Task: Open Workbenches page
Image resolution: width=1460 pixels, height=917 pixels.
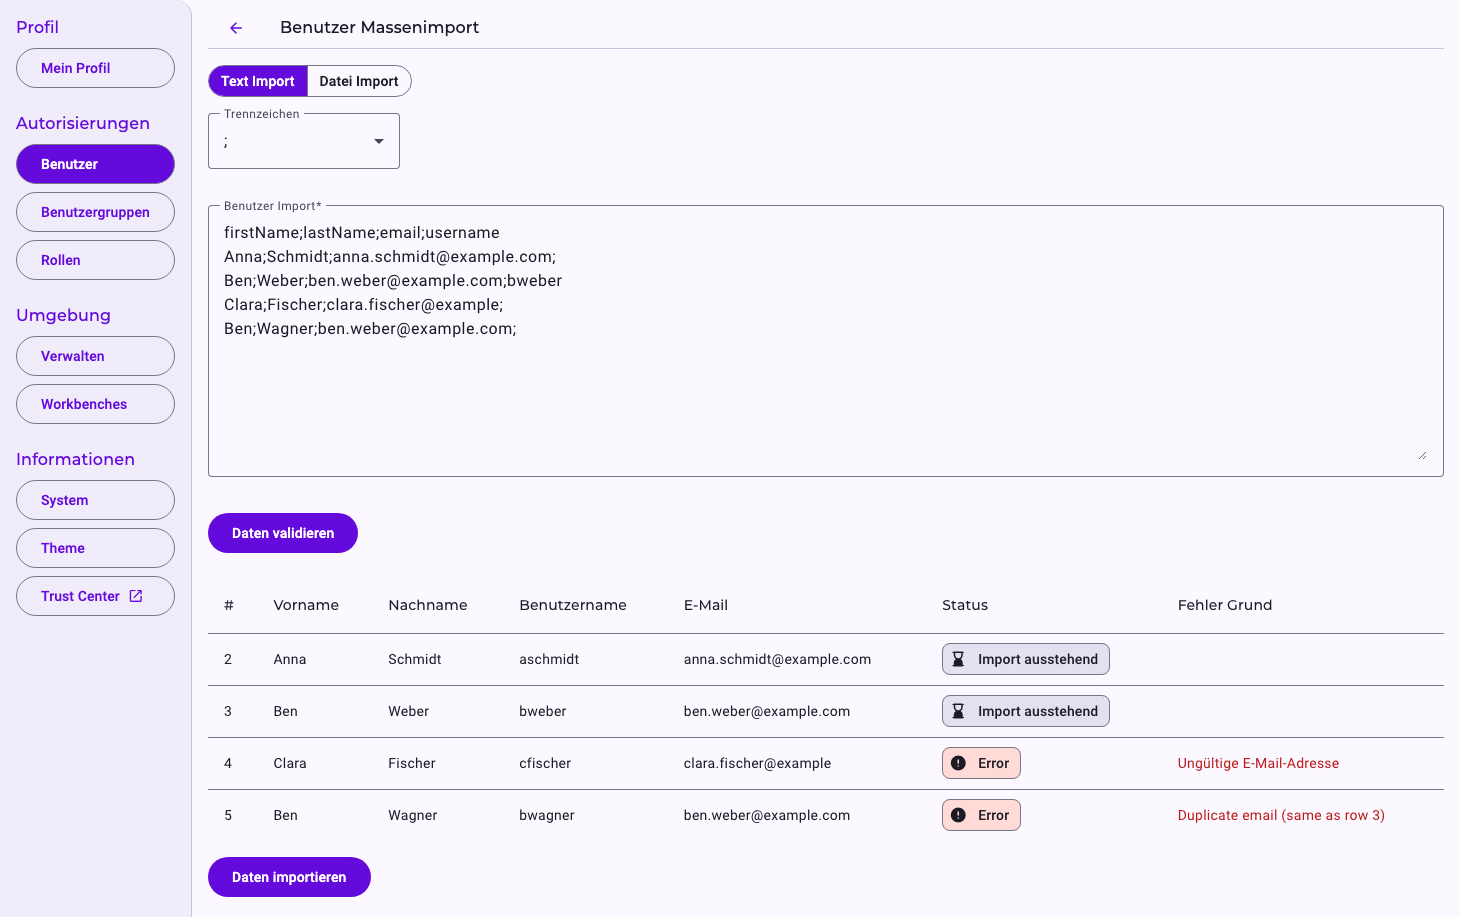Action: point(95,404)
